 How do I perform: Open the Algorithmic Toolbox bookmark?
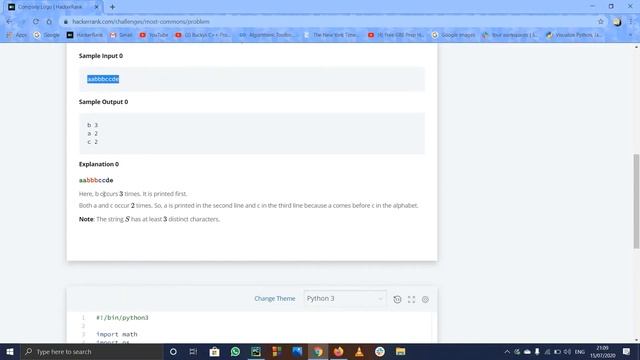tap(267, 35)
